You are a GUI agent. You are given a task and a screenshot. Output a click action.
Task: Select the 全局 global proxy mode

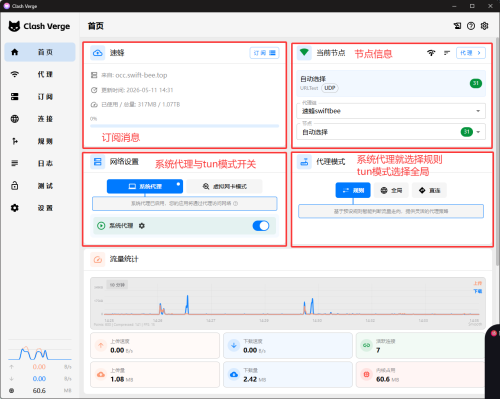tap(391, 190)
